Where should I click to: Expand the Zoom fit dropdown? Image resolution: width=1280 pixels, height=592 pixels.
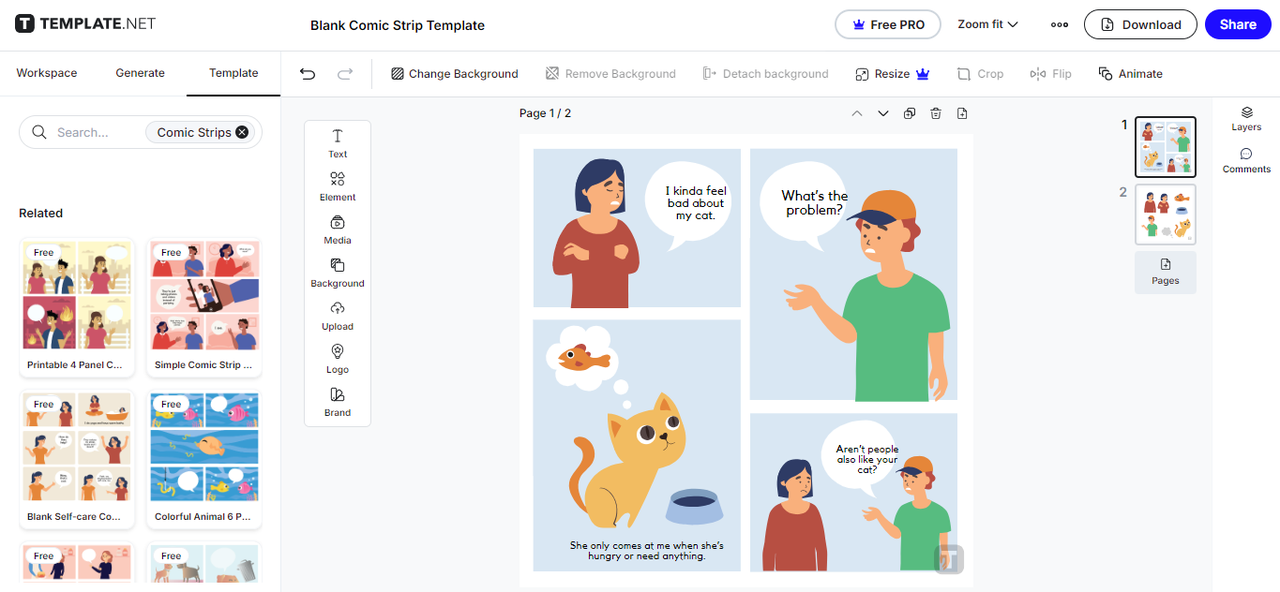(x=988, y=25)
